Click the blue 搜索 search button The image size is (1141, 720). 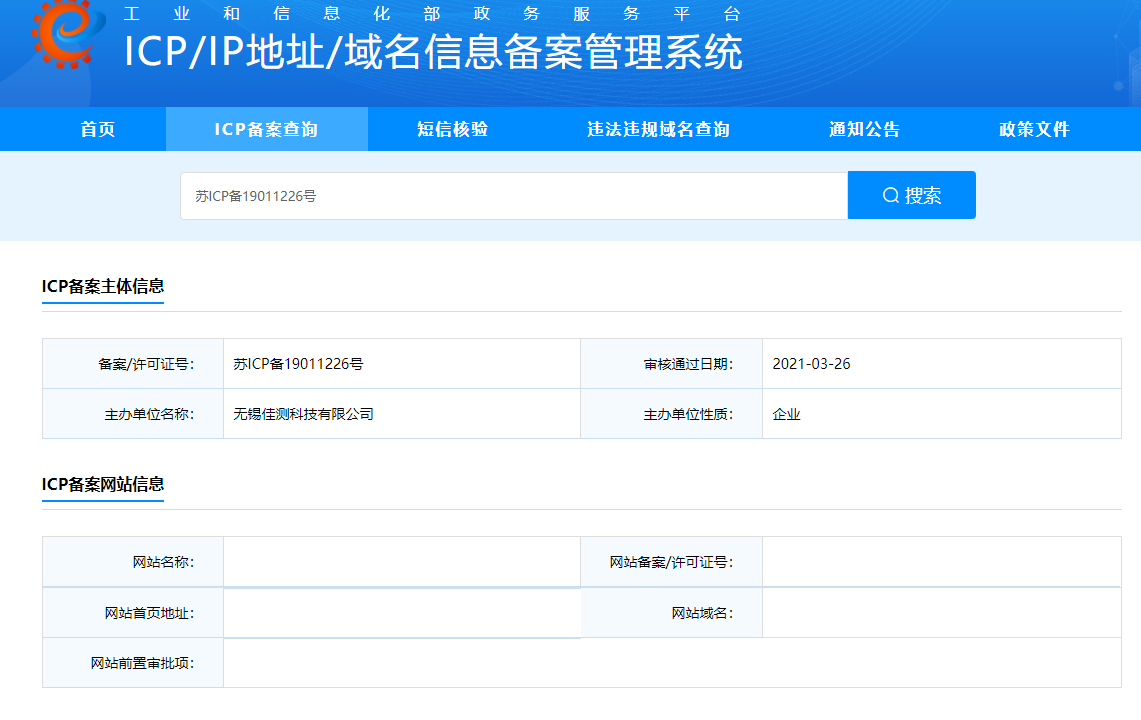(x=911, y=194)
